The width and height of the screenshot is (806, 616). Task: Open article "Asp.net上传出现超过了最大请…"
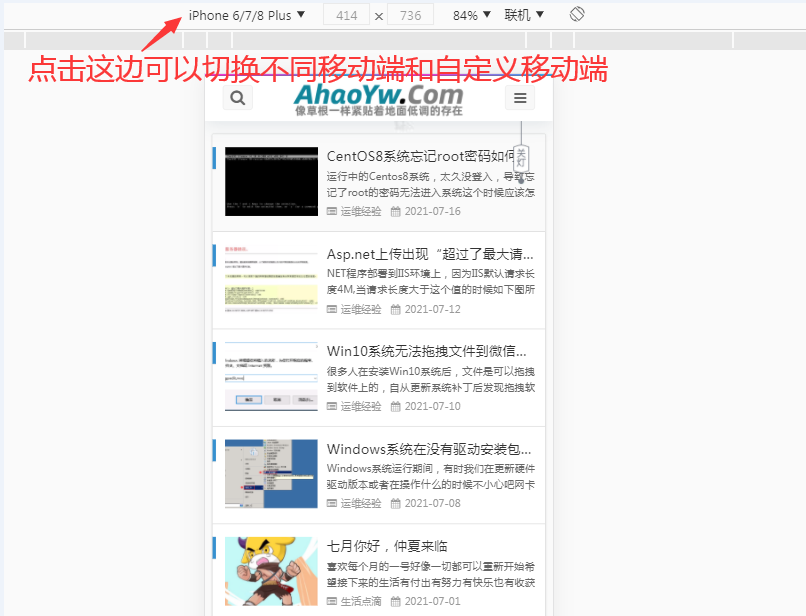(x=430, y=254)
